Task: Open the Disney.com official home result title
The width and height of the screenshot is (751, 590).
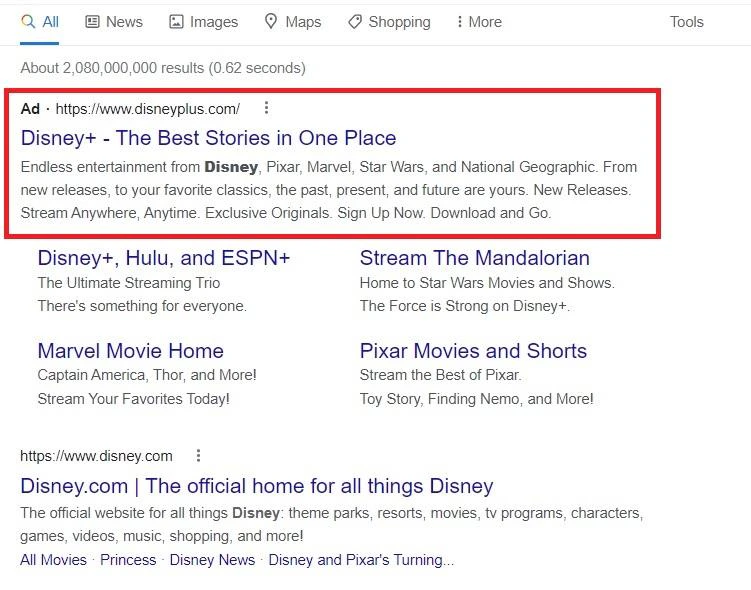Action: pyautogui.click(x=257, y=486)
